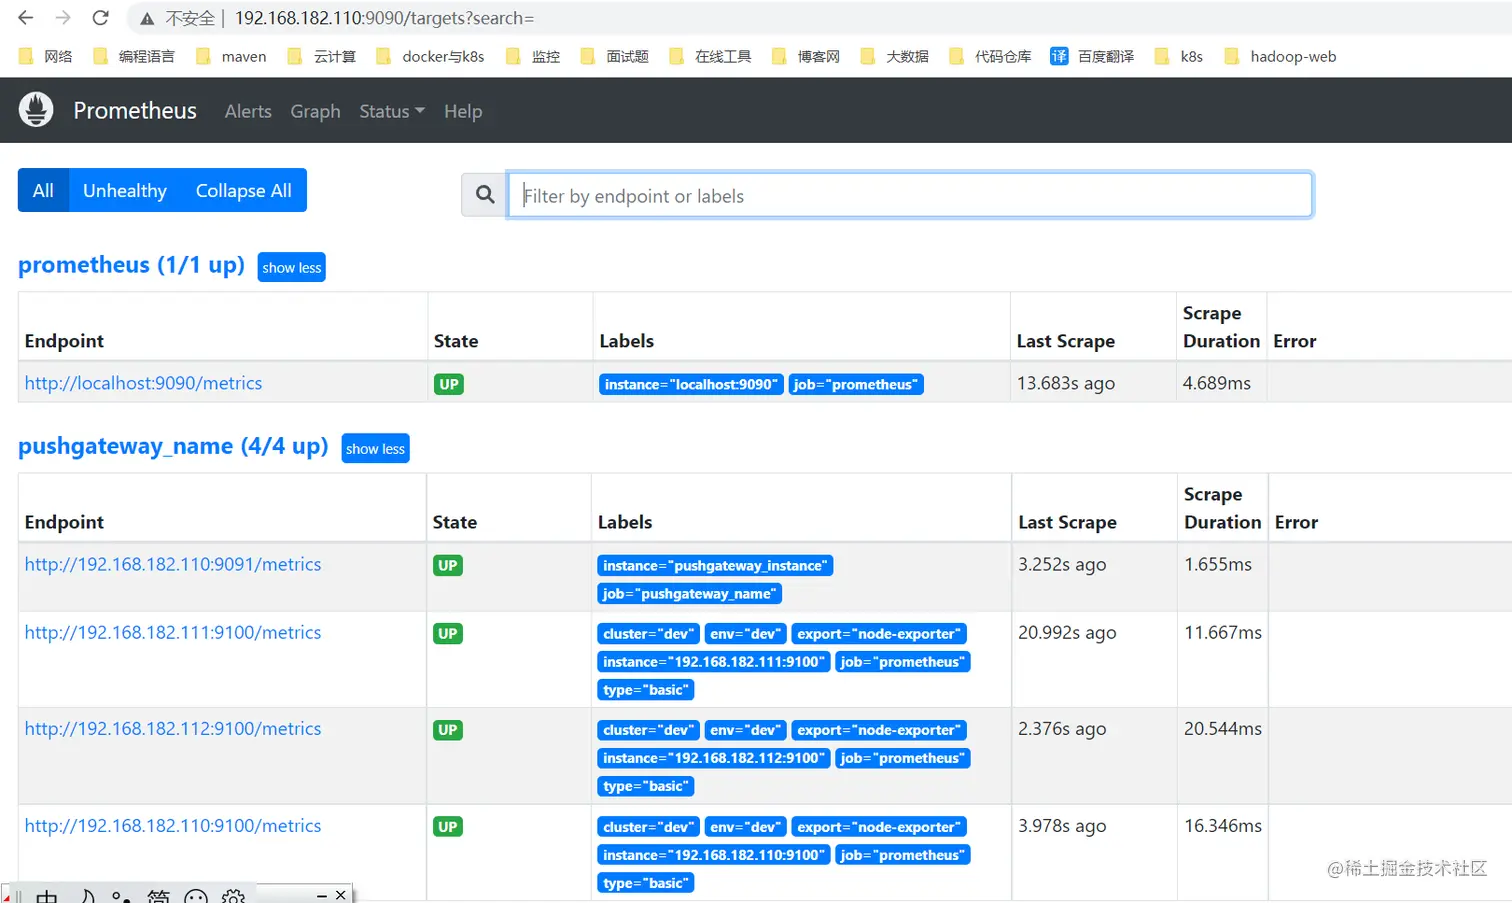Viewport: 1512px width, 903px height.
Task: Click the browser back arrow
Action: tap(26, 18)
